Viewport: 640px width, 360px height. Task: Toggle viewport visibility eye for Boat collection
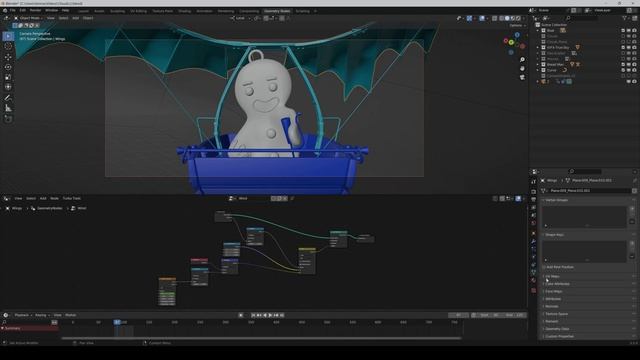click(629, 31)
